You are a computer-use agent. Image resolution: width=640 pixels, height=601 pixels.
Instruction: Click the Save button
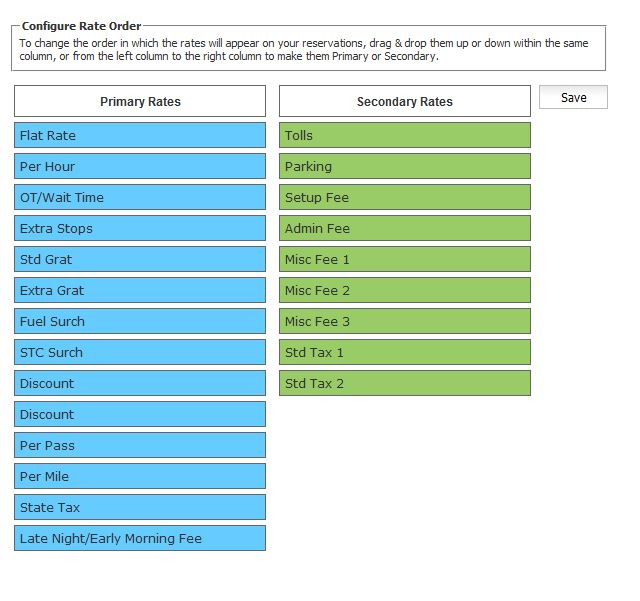(x=573, y=97)
